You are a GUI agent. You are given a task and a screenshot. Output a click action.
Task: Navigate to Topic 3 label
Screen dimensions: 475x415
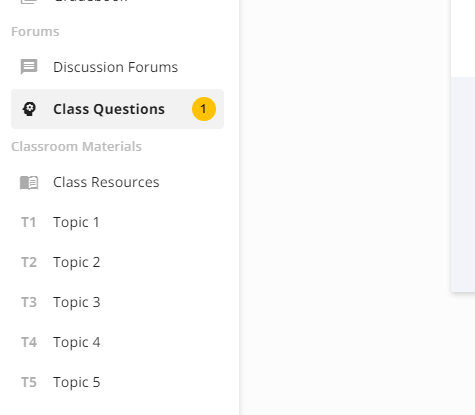(x=77, y=303)
